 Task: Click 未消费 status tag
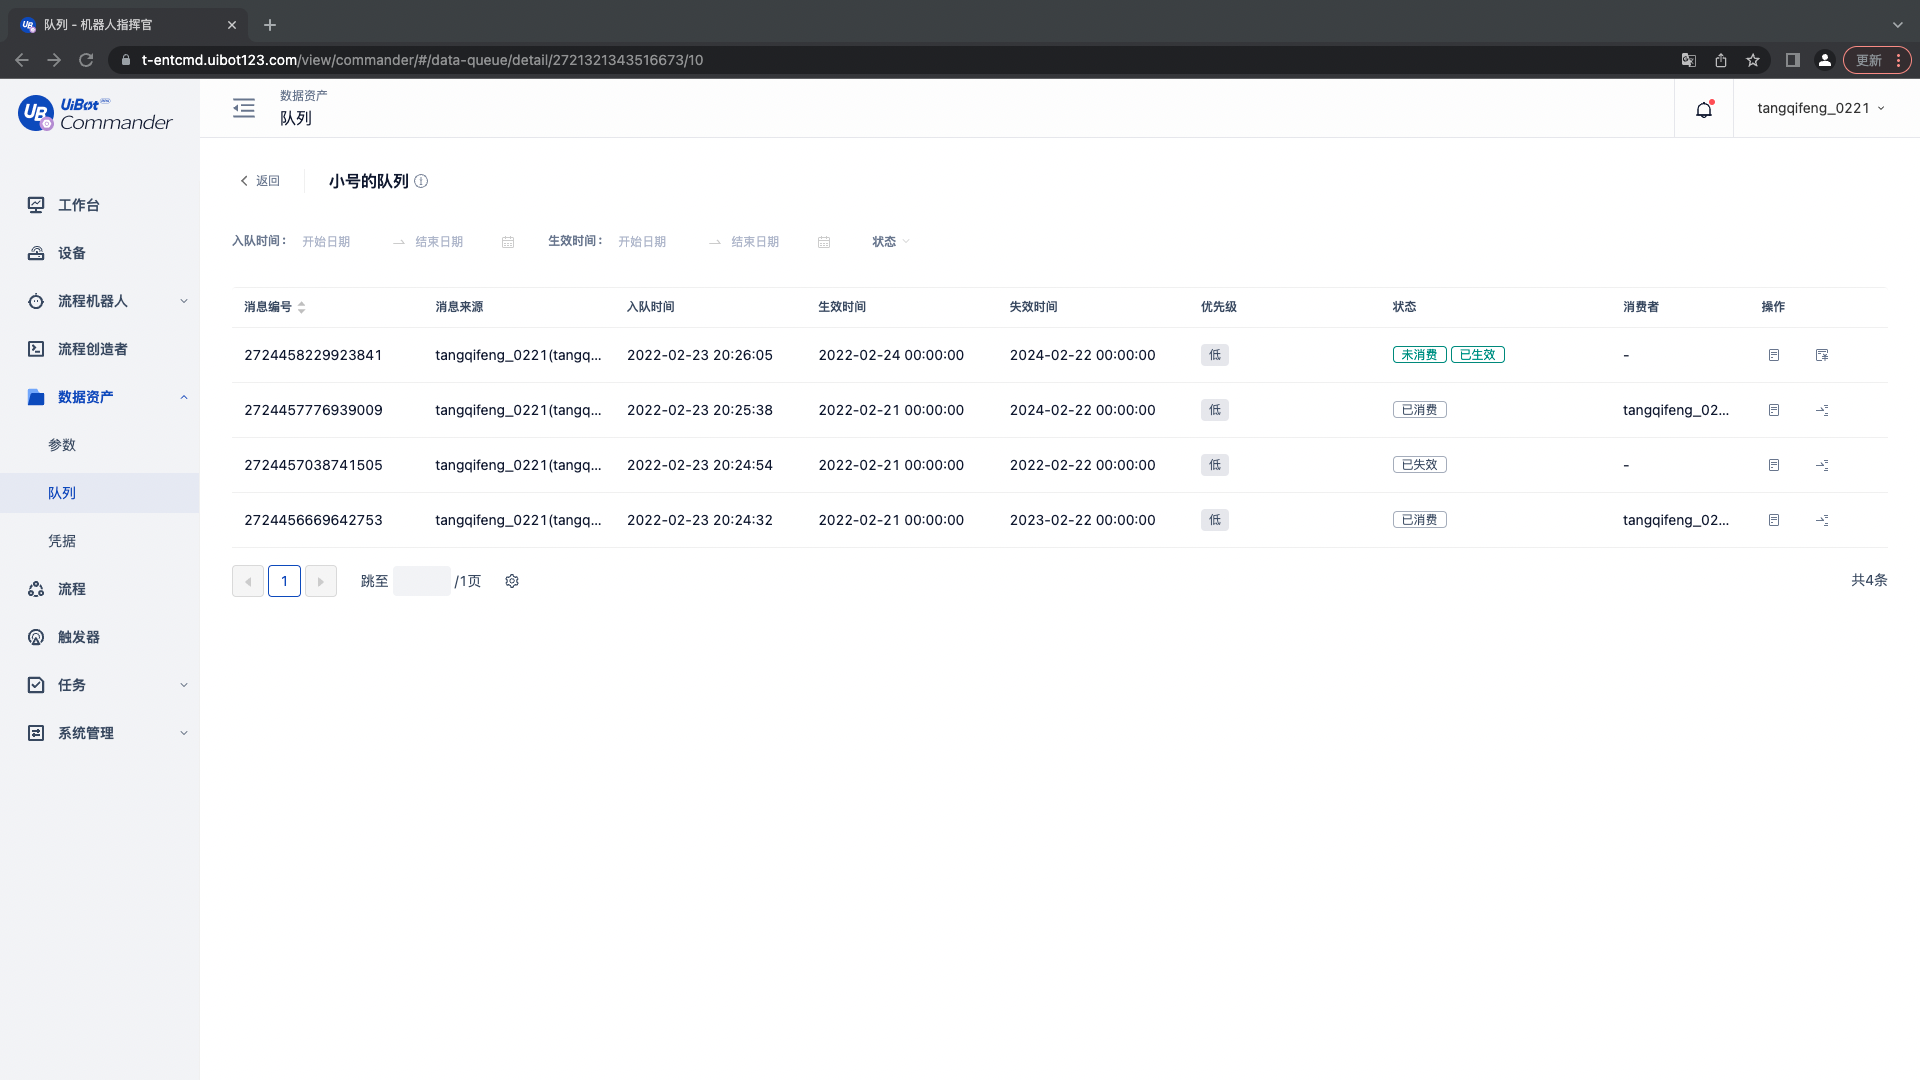click(x=1419, y=355)
